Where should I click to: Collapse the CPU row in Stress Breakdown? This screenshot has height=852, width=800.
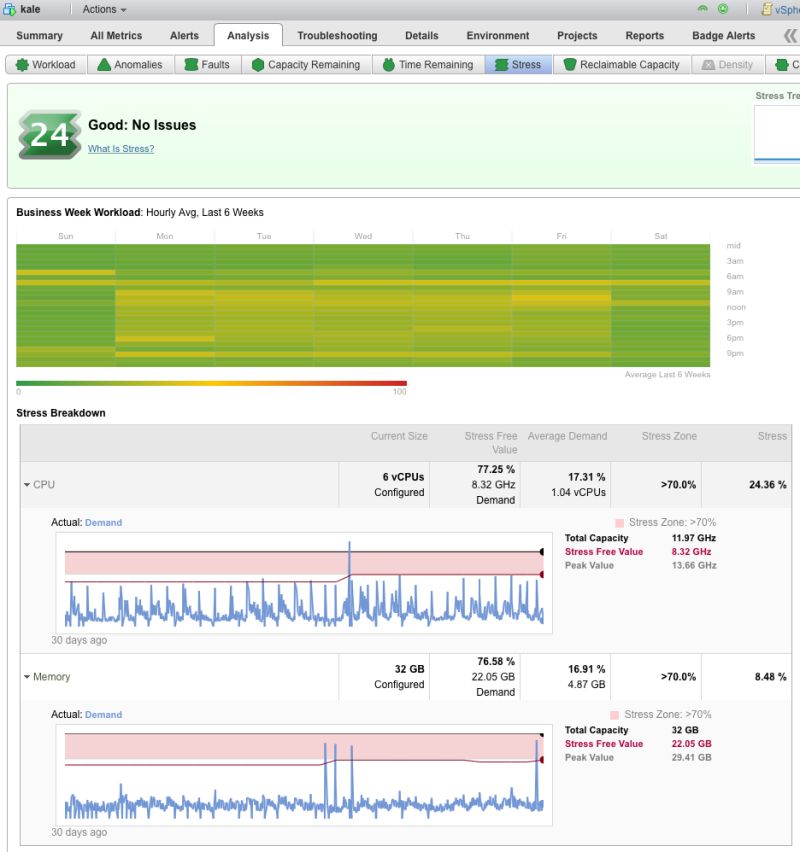click(x=26, y=484)
